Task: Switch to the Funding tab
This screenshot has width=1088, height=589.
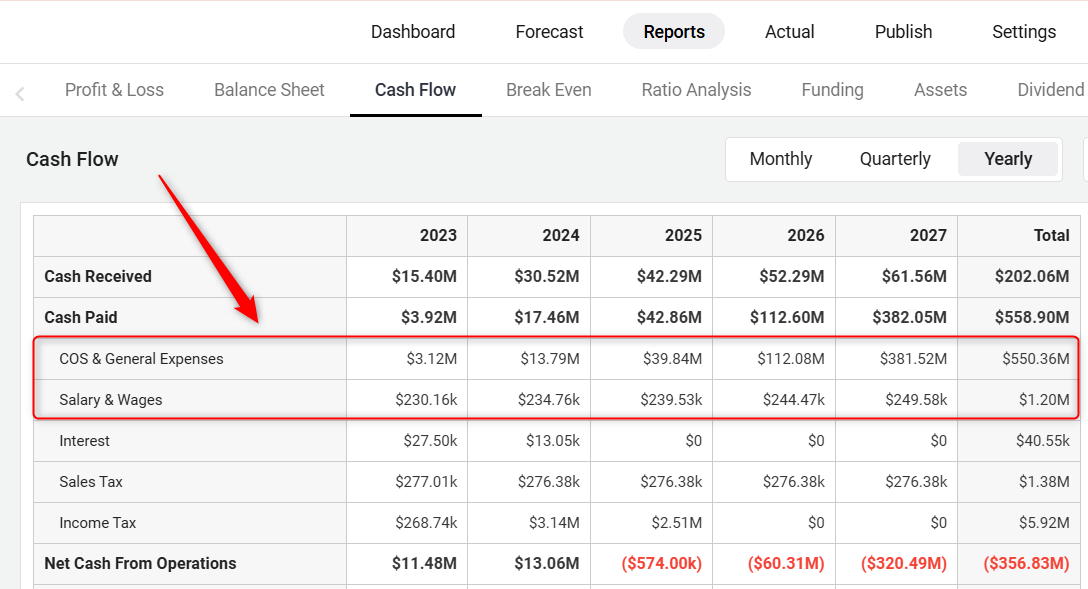Action: click(833, 90)
